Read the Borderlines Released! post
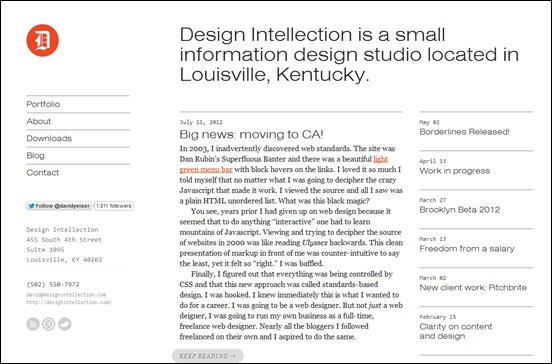552x364 pixels. tap(464, 132)
